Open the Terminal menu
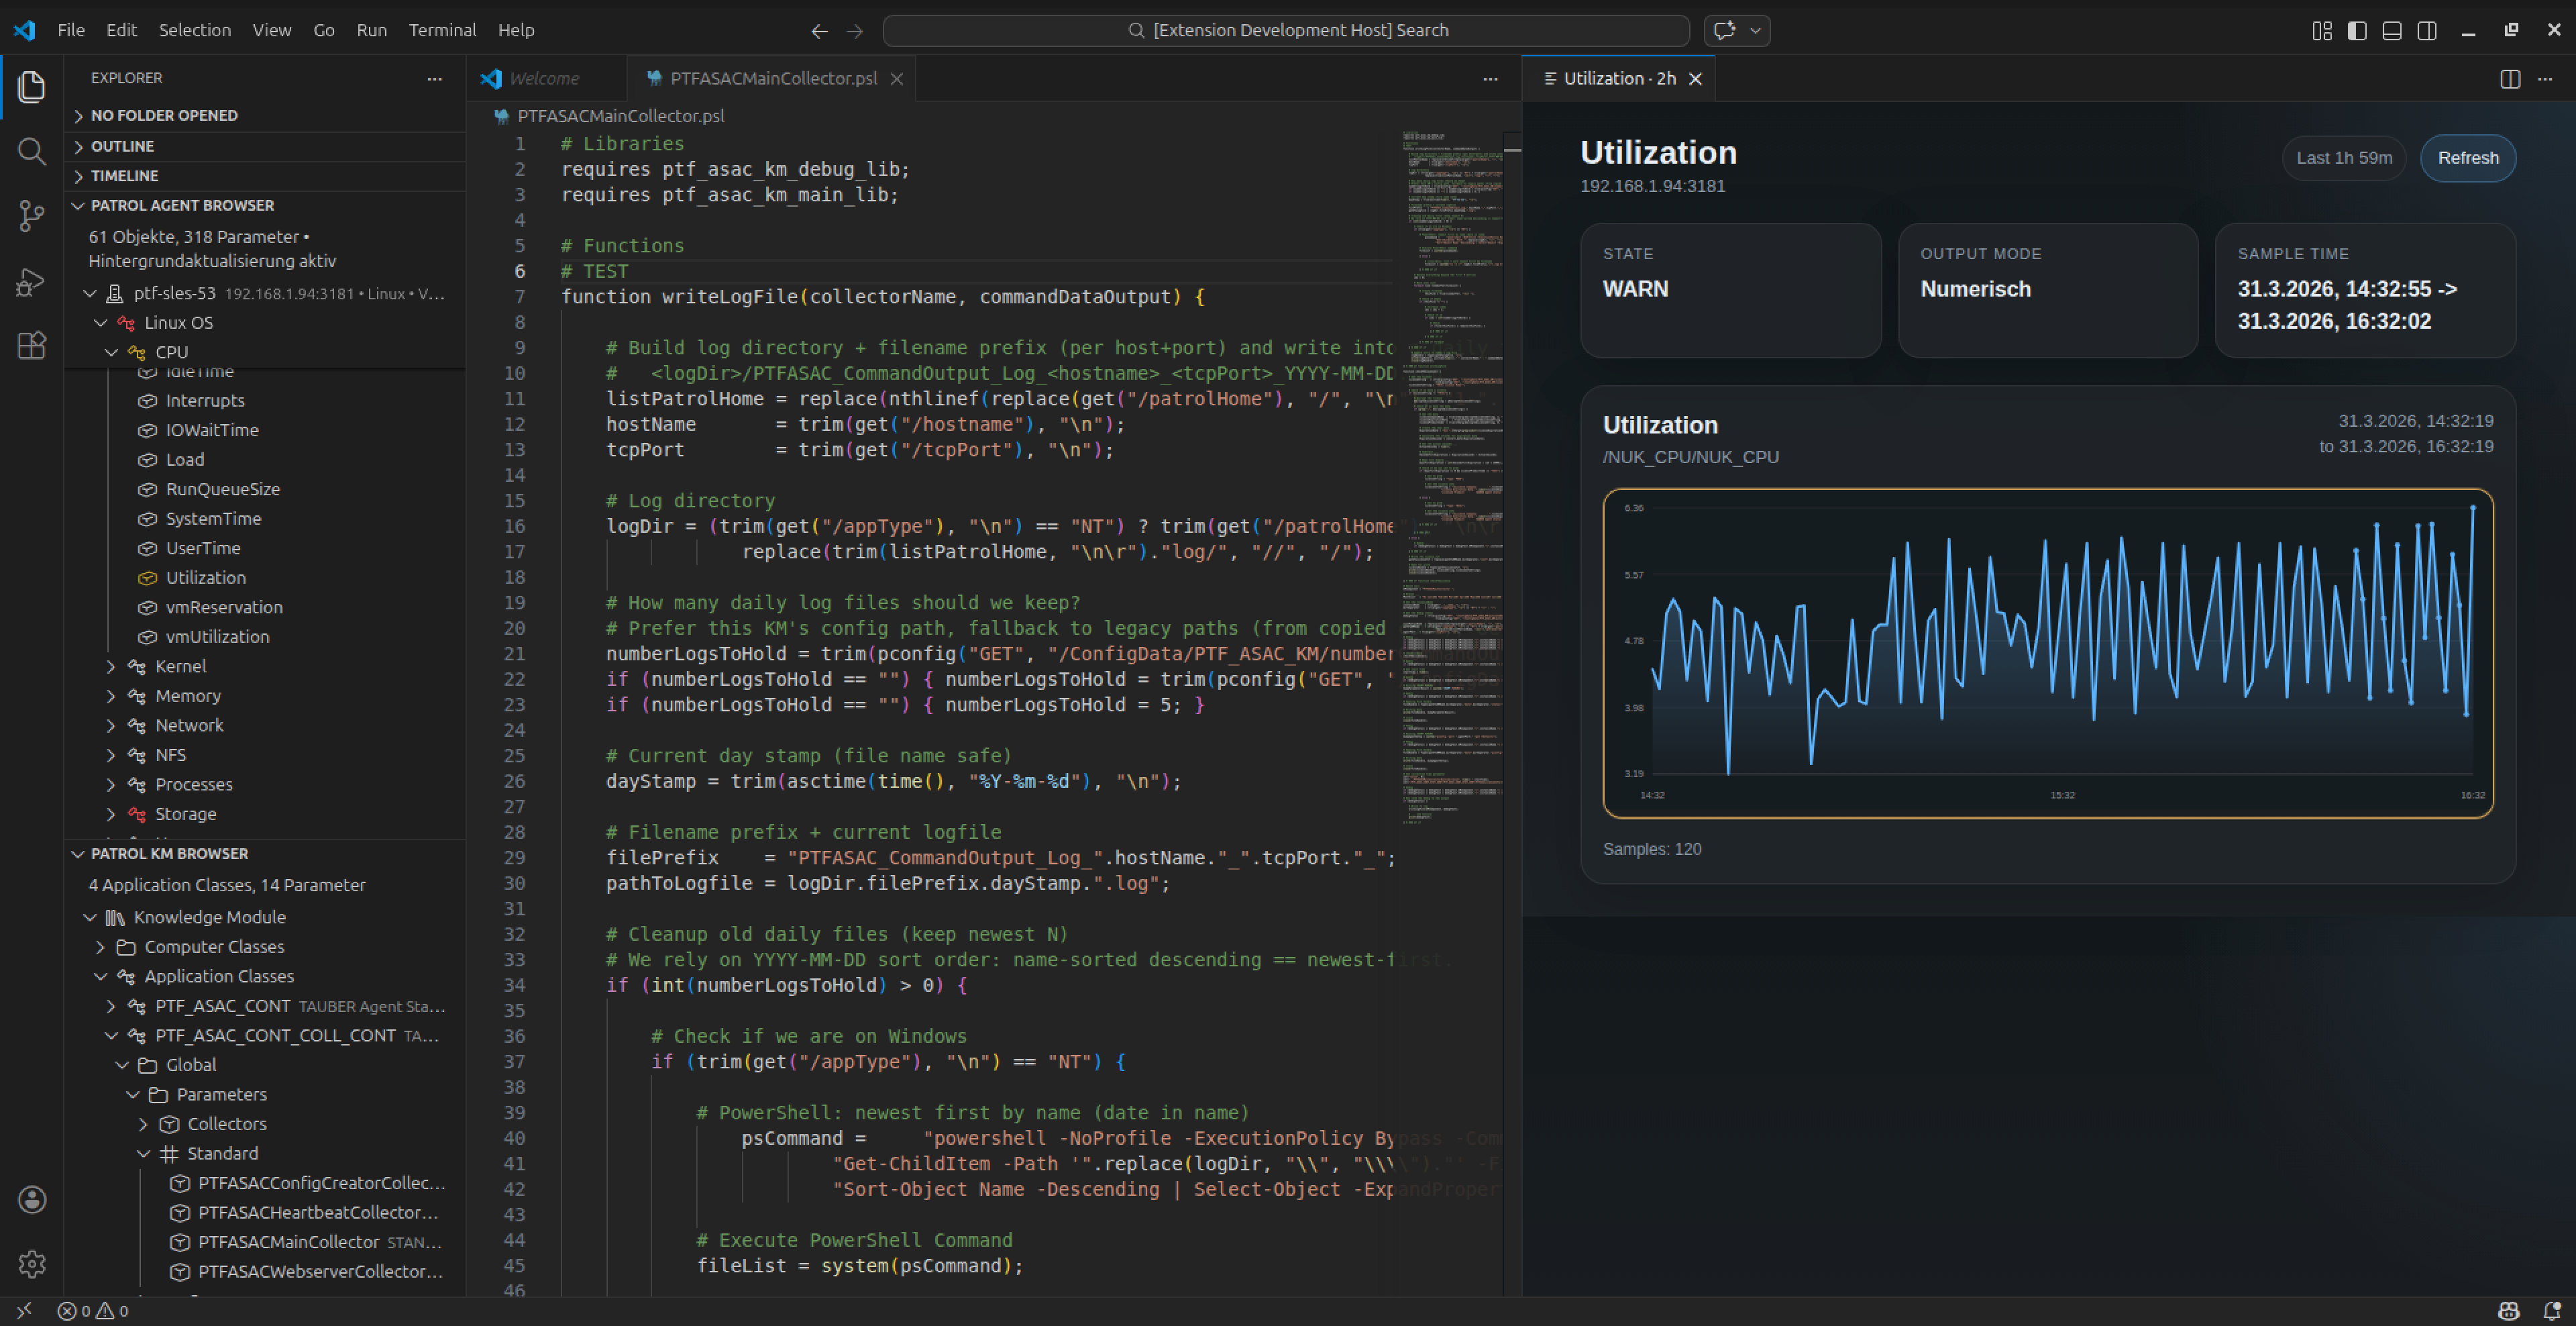The height and width of the screenshot is (1326, 2576). coord(442,30)
